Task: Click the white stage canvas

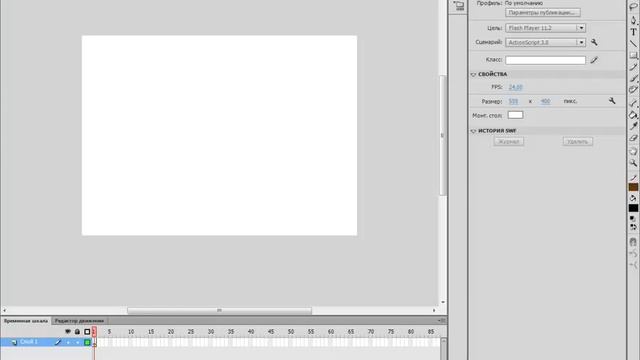Action: coord(219,135)
